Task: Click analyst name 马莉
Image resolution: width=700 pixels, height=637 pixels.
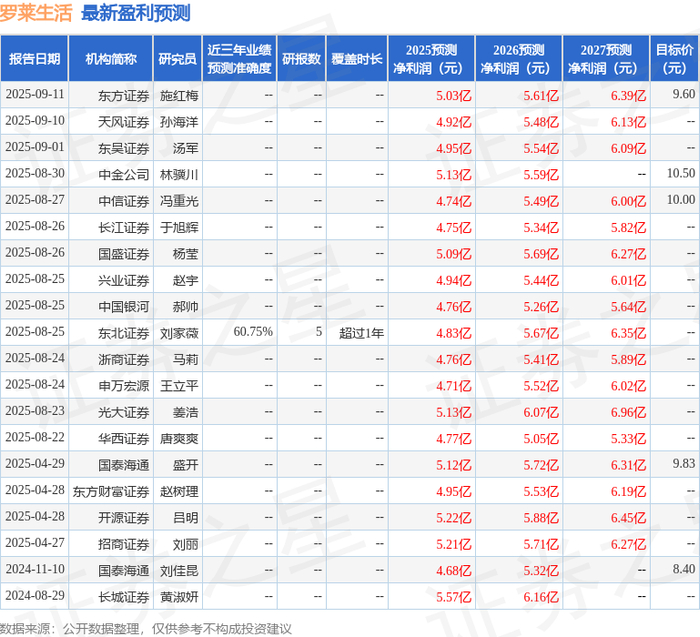Action: 185,359
